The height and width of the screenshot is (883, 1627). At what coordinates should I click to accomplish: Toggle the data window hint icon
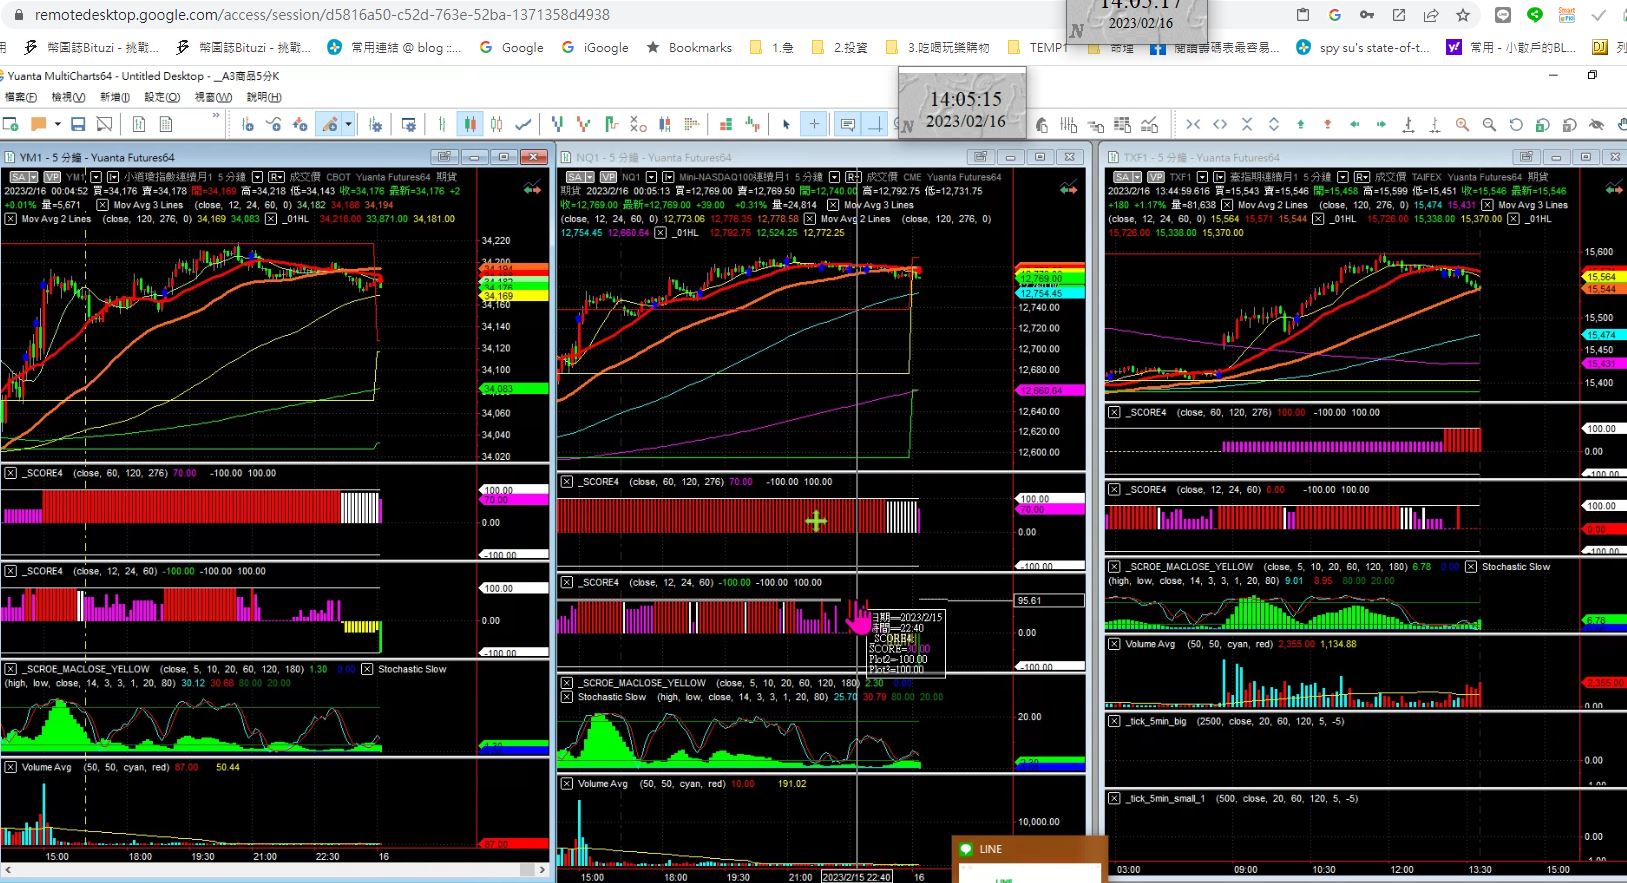click(x=847, y=124)
